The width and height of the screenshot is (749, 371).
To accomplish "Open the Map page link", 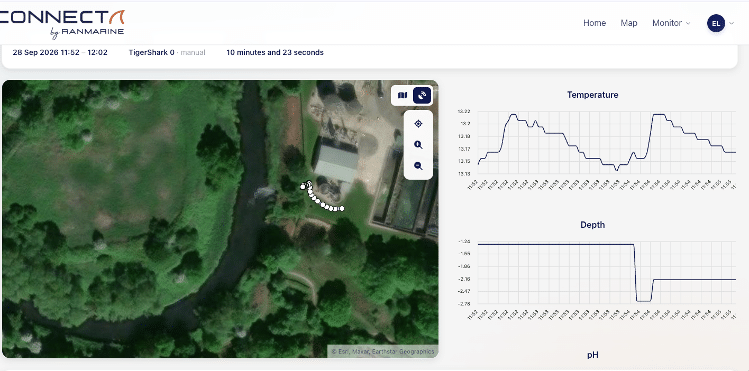I will tap(629, 23).
